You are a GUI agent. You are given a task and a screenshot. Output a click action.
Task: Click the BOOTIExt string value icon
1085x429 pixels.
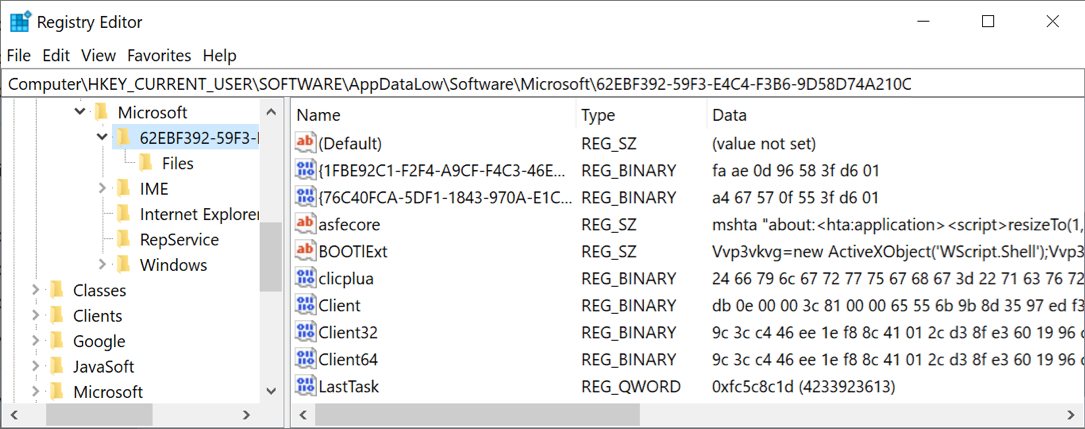(305, 251)
